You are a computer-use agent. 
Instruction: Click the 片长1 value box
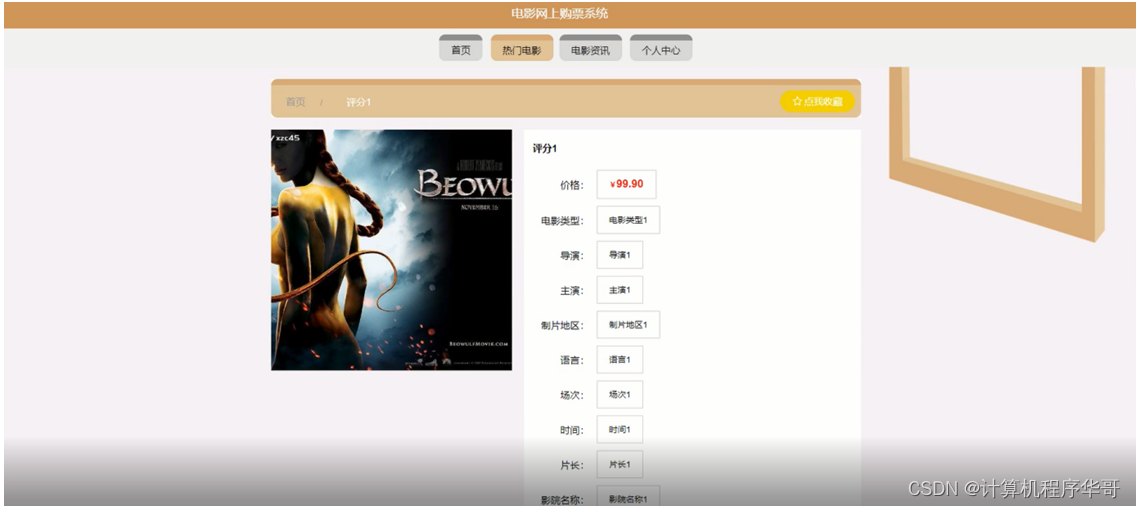coord(619,465)
